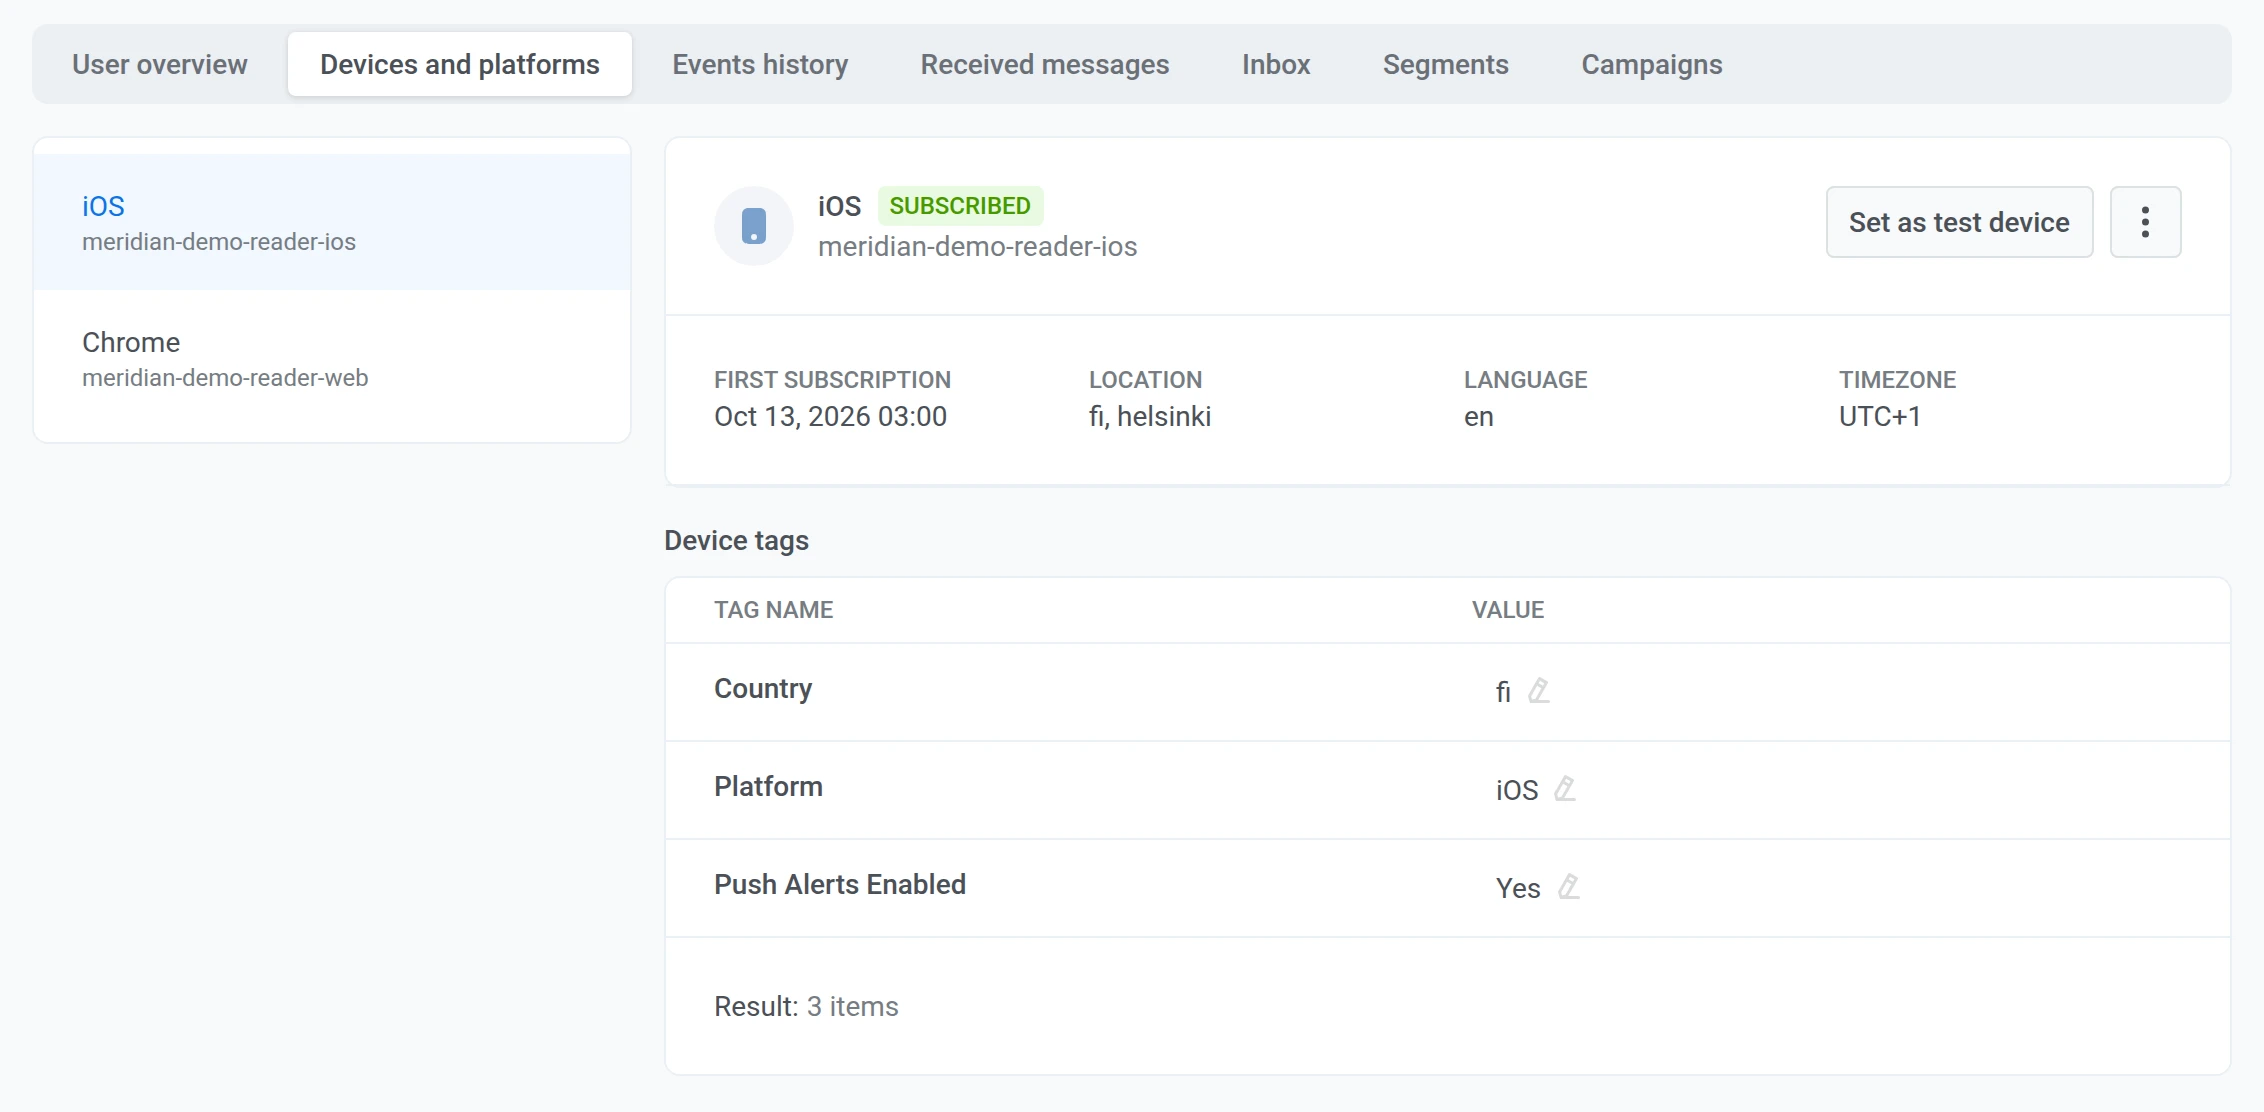Click meridian-demo-reader-ios in device header
This screenshot has width=2264, height=1112.
tap(977, 247)
